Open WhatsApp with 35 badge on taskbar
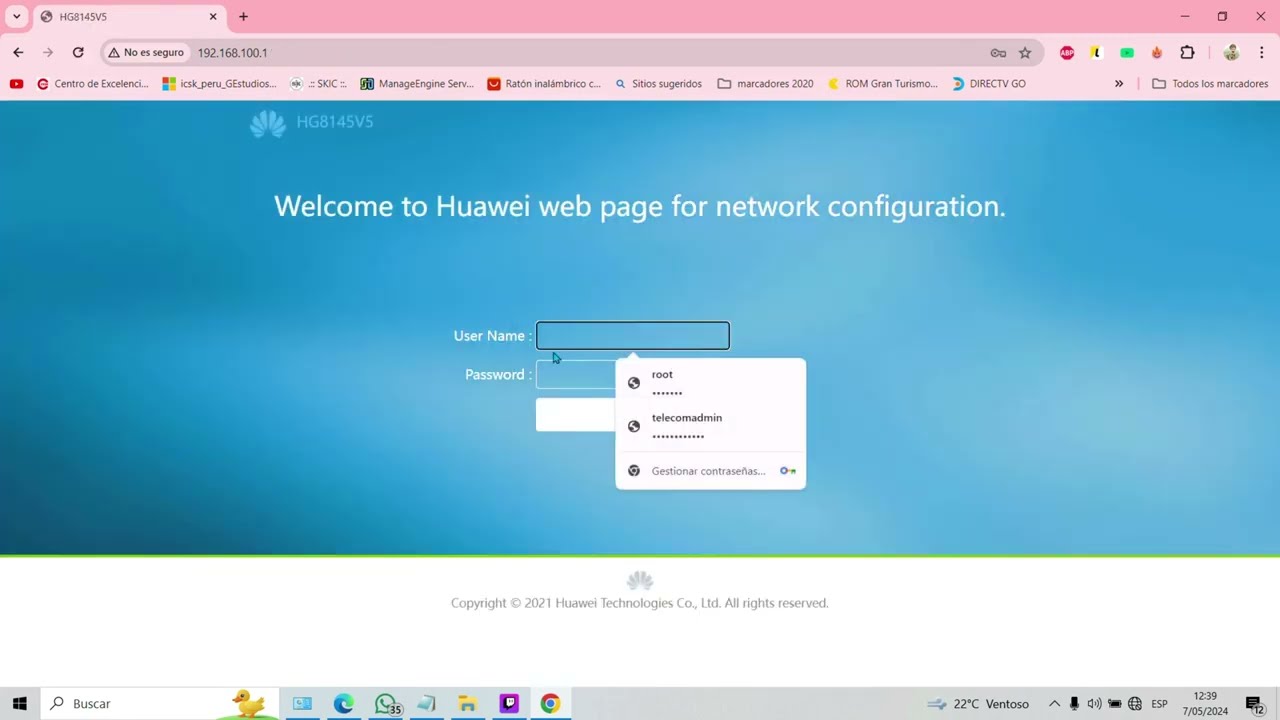 pos(386,704)
